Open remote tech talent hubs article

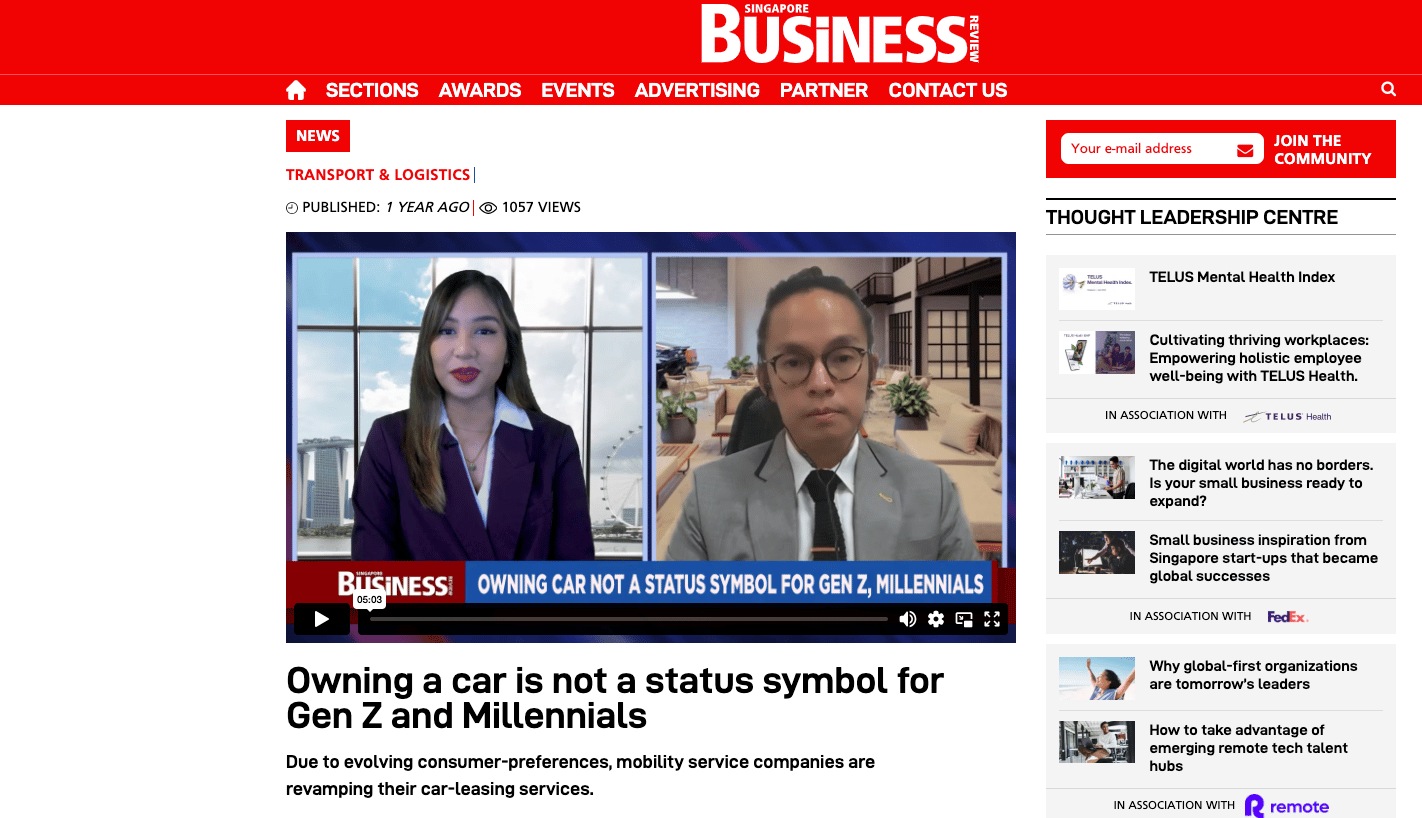point(1249,748)
